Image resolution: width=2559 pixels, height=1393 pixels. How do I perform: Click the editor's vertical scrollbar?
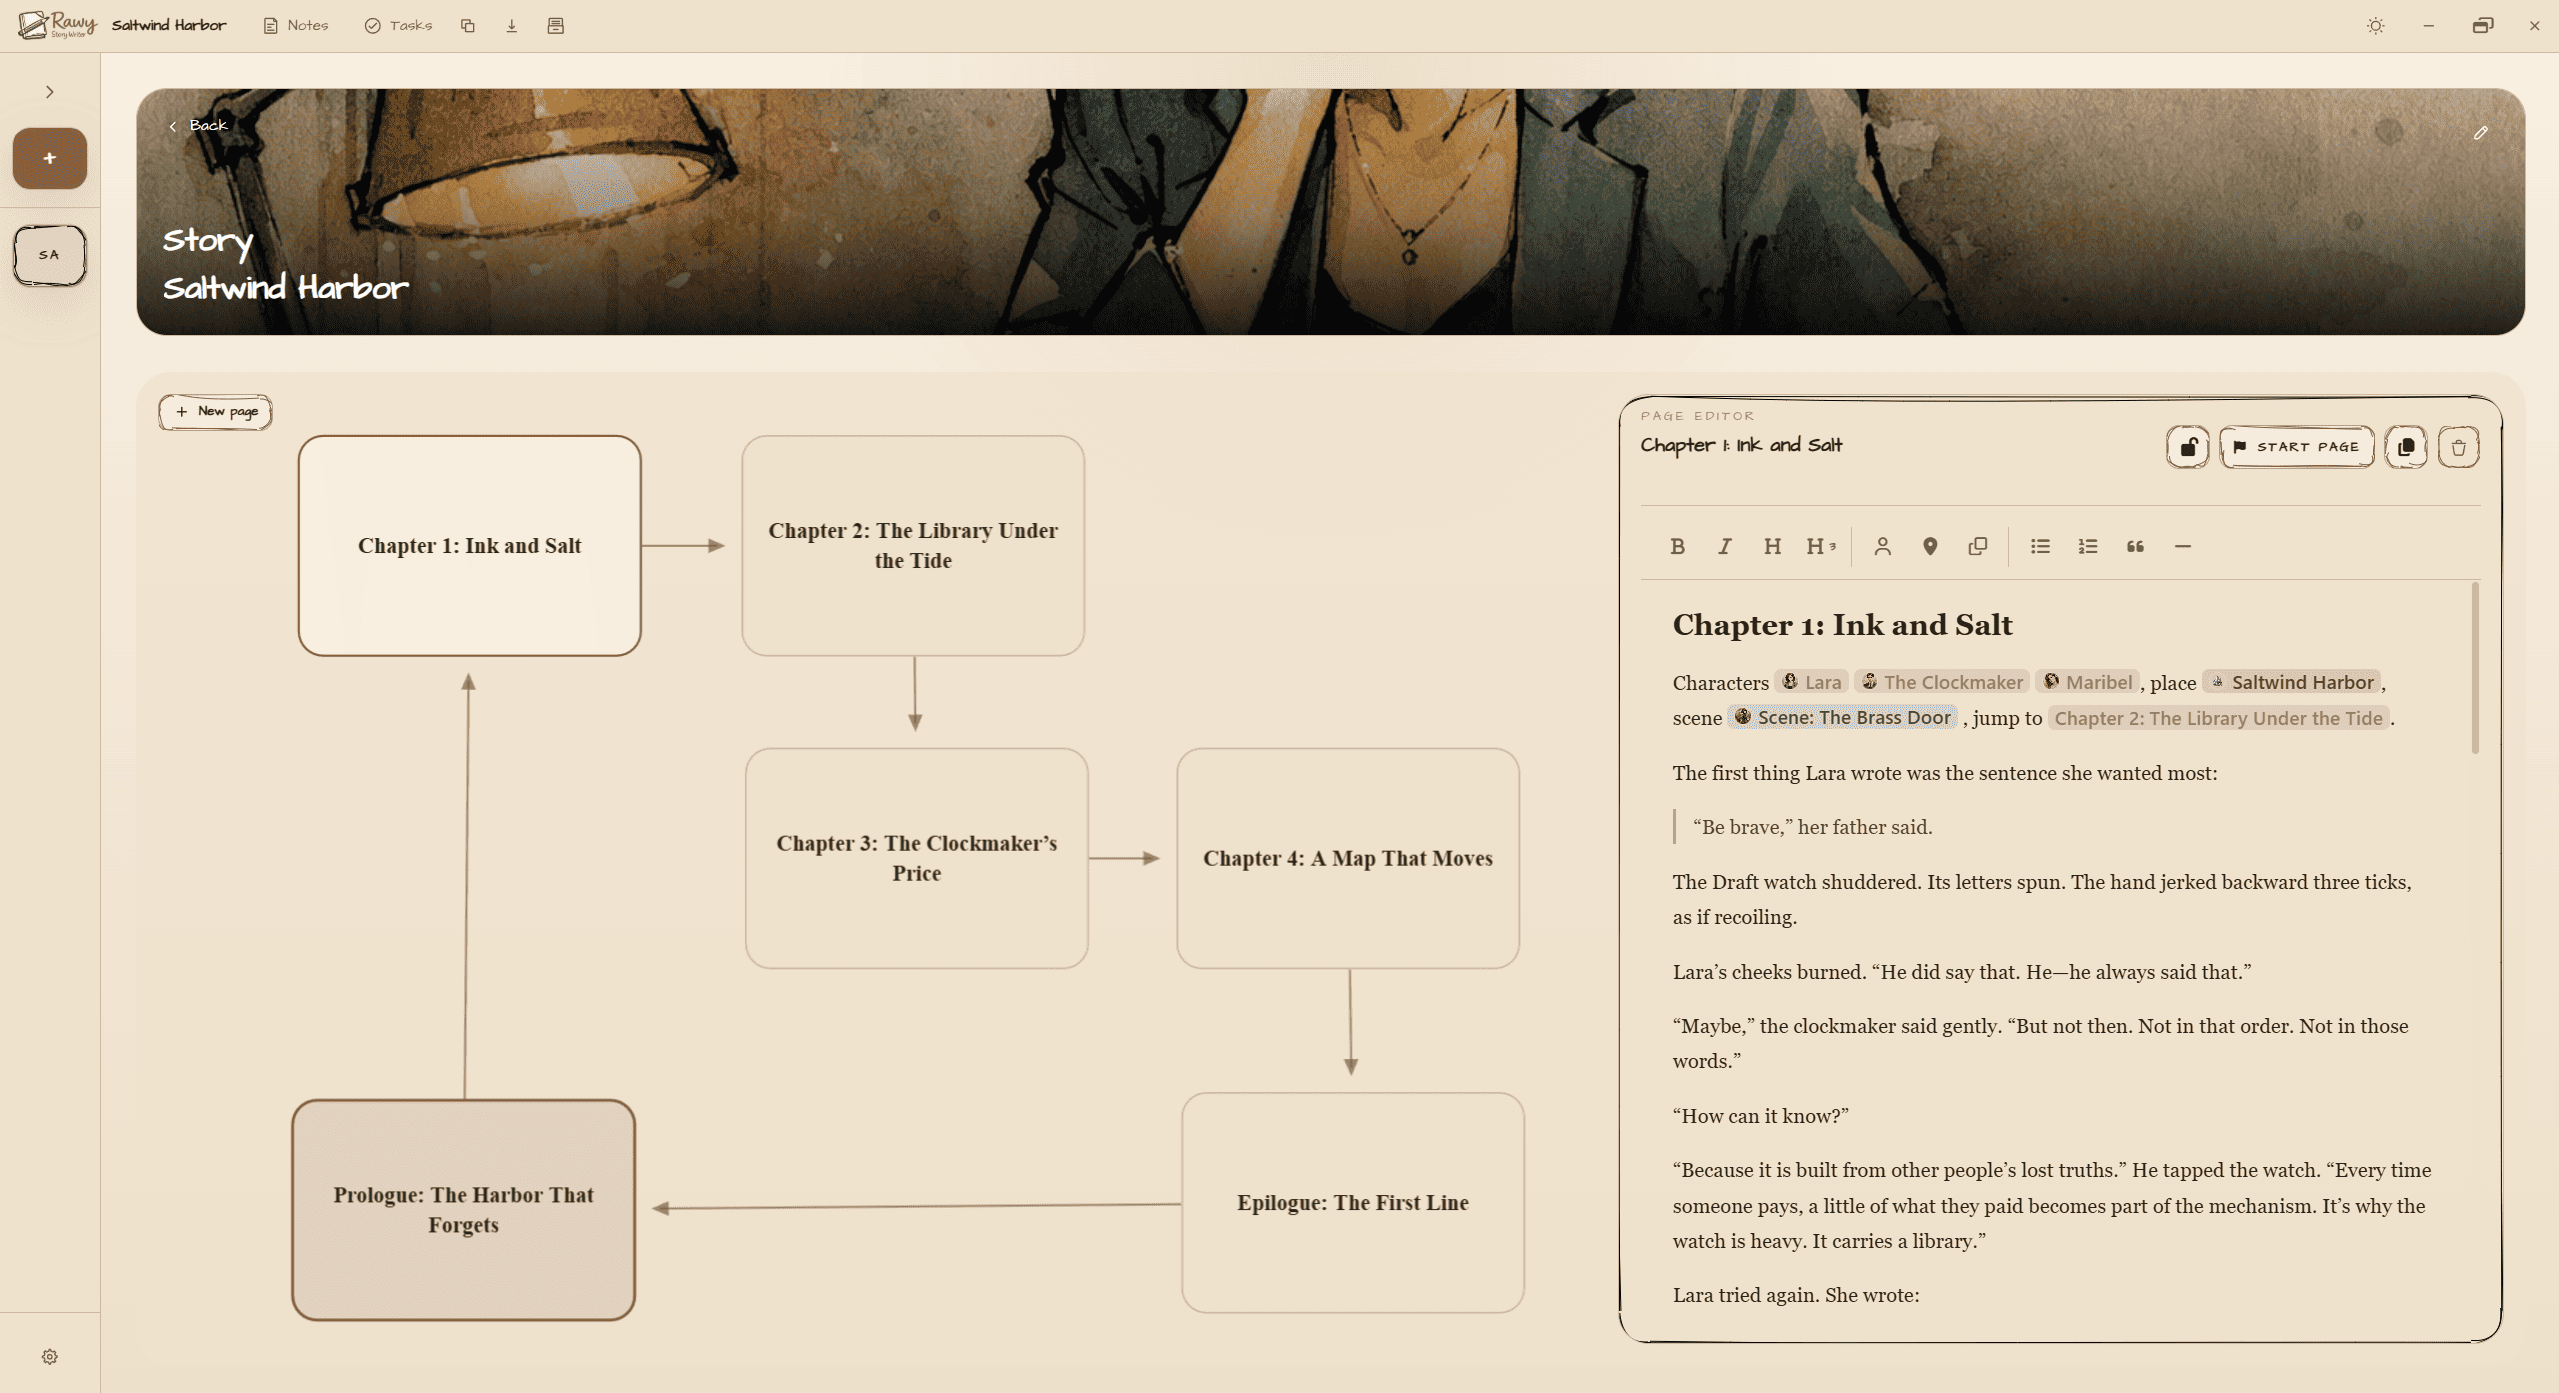(2475, 668)
